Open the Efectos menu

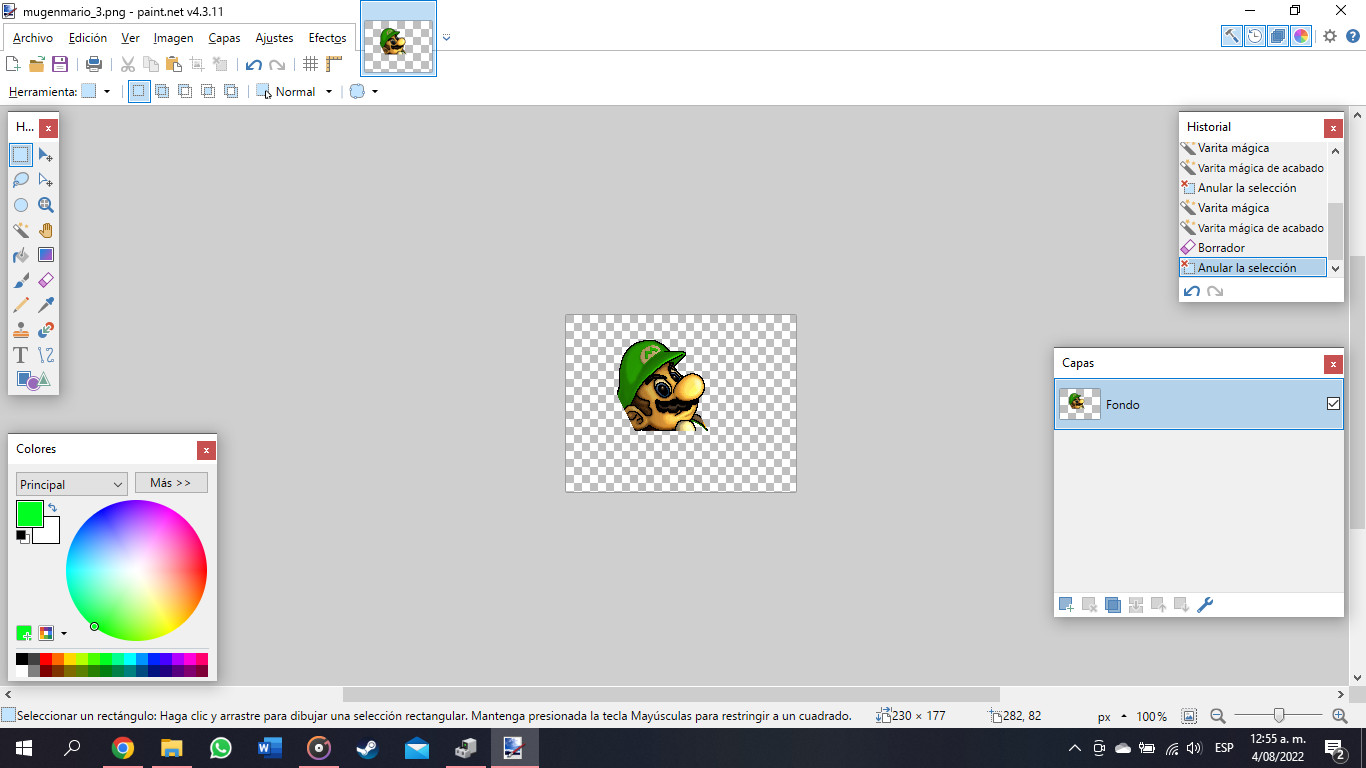[x=327, y=37]
